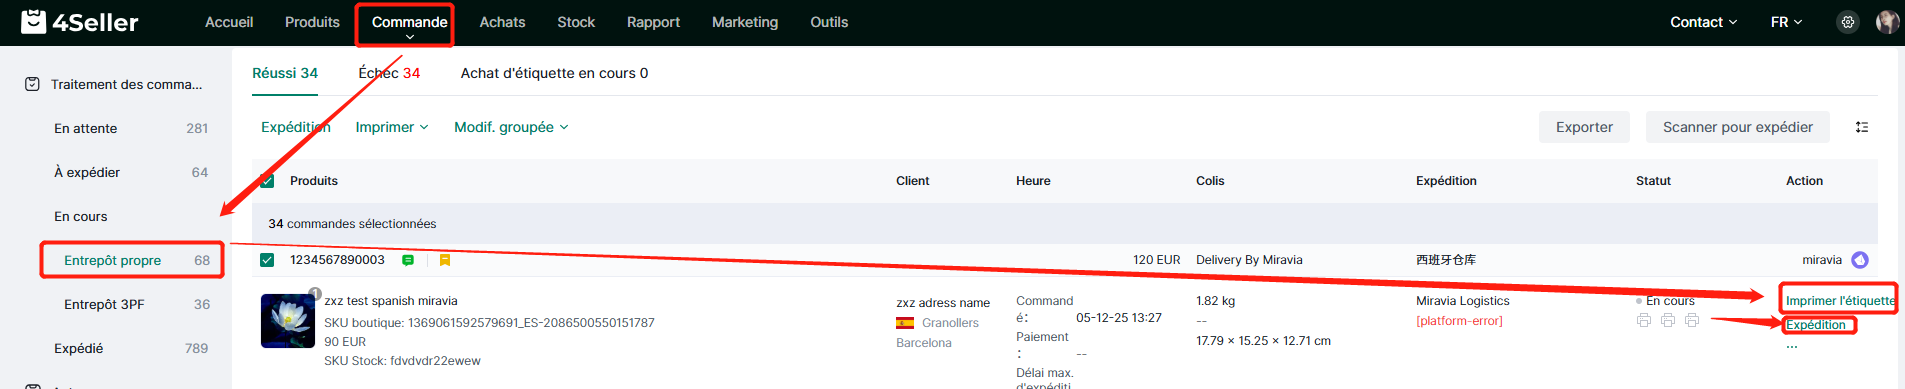Click the Traitement des commandes sidebar icon
The width and height of the screenshot is (1905, 389).
pos(32,84)
